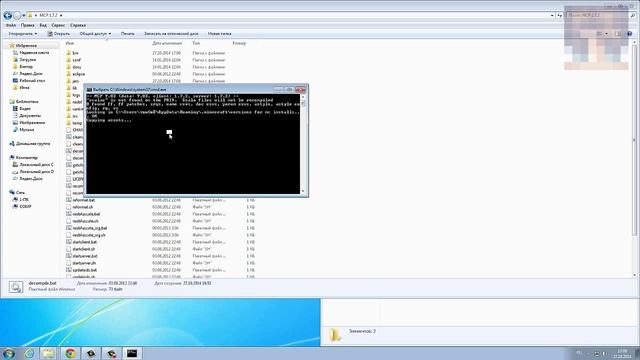Select Недавние места in navigation pane
640x360 pixels.
coord(34,53)
